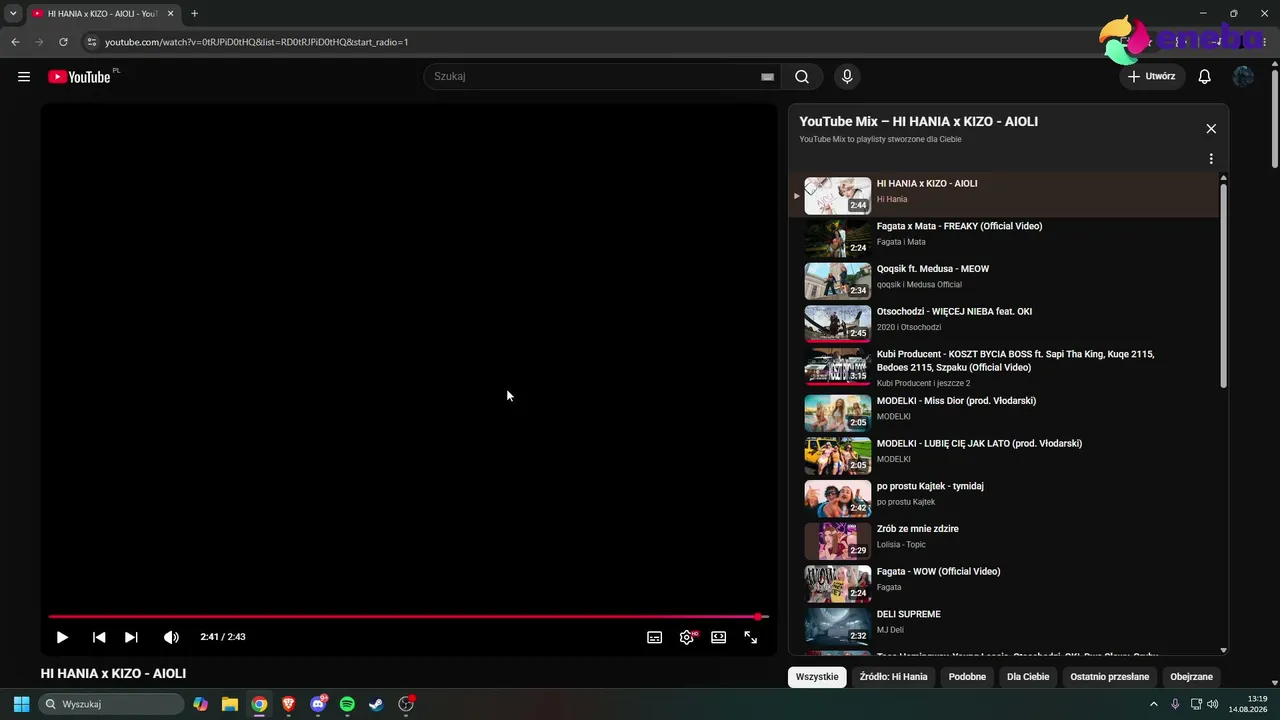1280x720 pixels.
Task: Seek on the red video progress bar
Action: click(x=408, y=616)
